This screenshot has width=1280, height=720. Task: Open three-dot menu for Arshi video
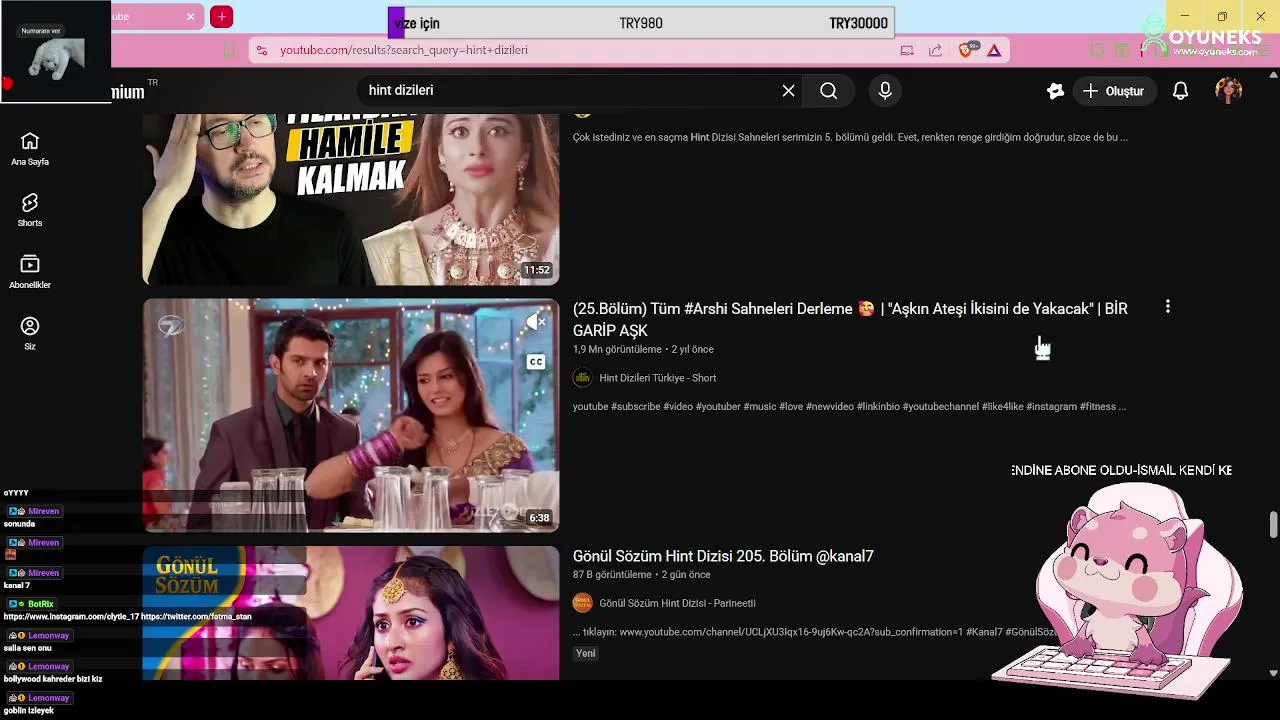coord(1167,307)
